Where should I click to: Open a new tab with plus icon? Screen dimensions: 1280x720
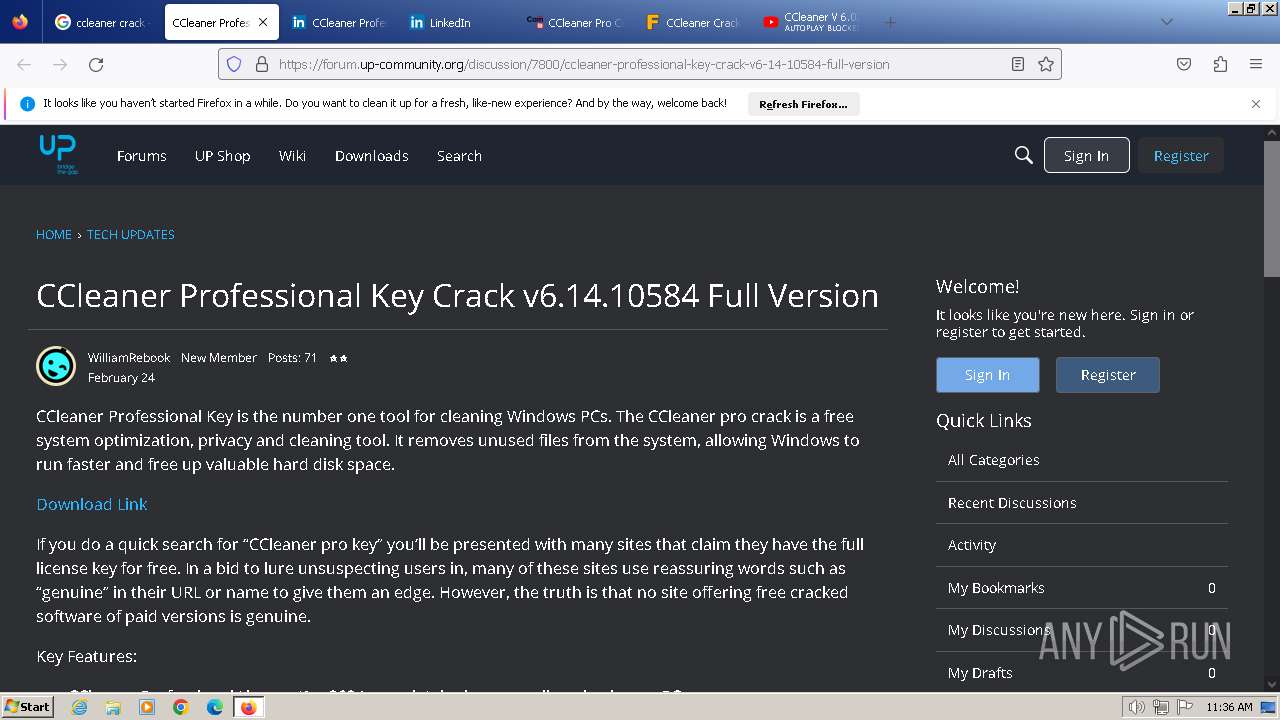890,22
